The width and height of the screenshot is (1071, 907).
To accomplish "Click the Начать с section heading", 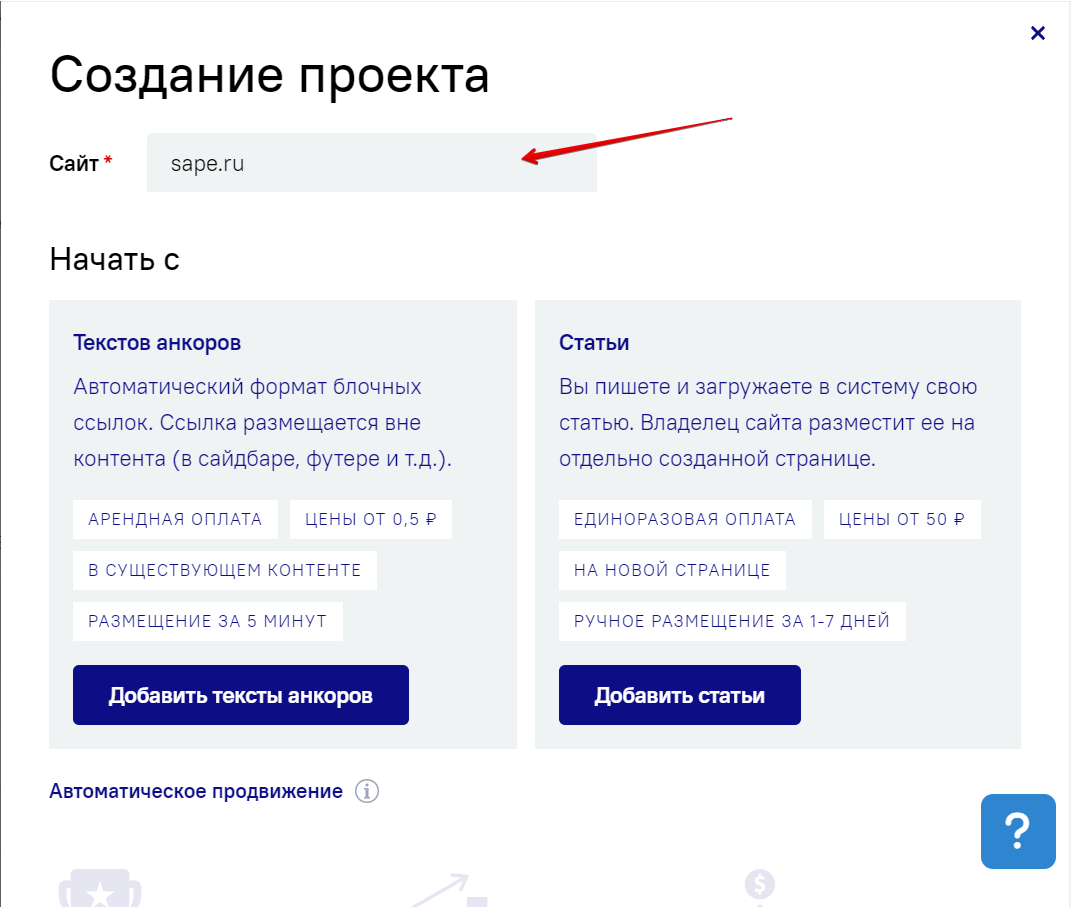I will 114,260.
